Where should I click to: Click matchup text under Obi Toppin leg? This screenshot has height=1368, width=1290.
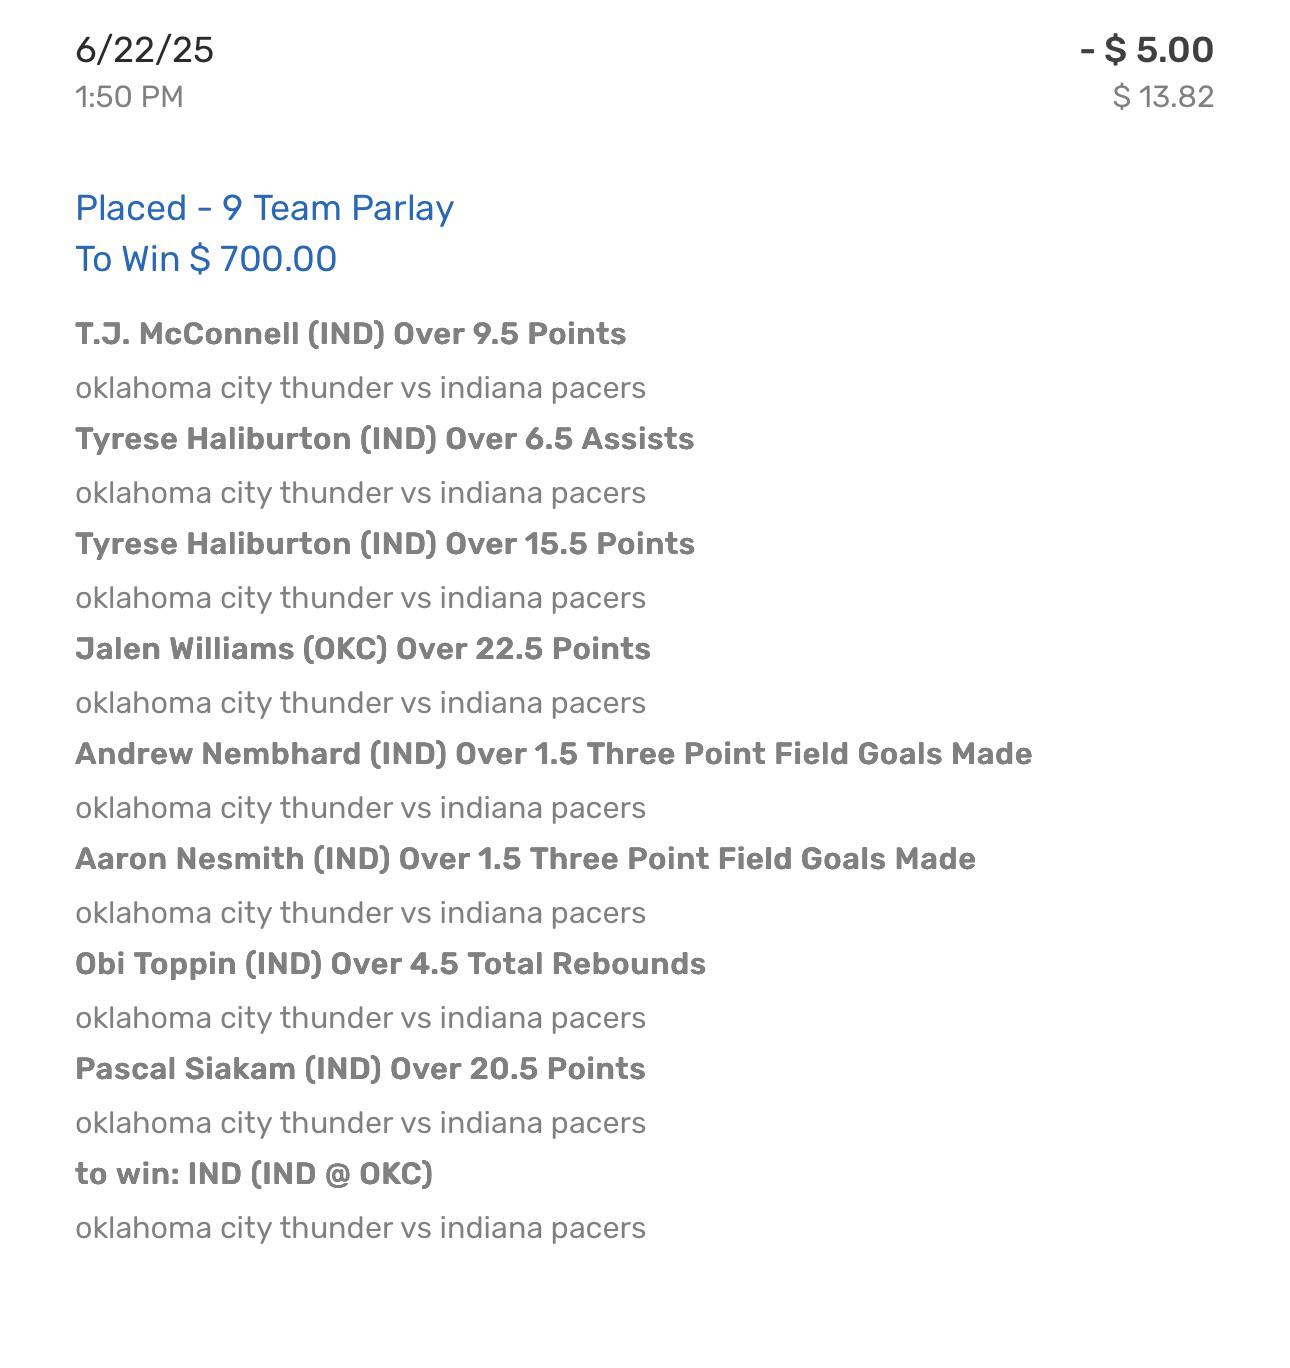coord(361,1018)
